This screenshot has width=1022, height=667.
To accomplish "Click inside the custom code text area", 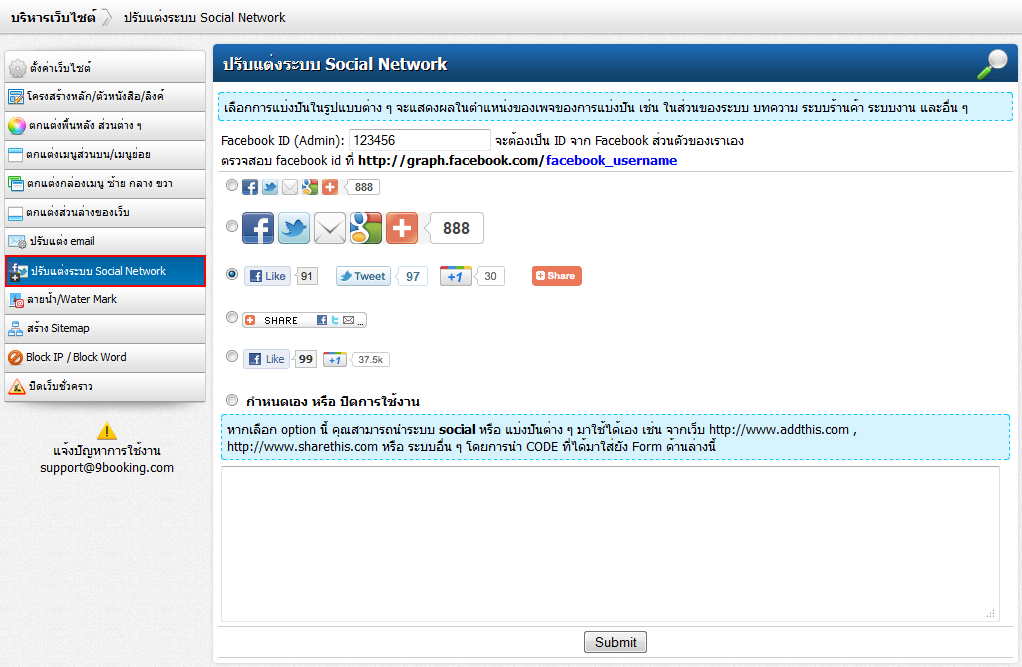I will [x=610, y=544].
